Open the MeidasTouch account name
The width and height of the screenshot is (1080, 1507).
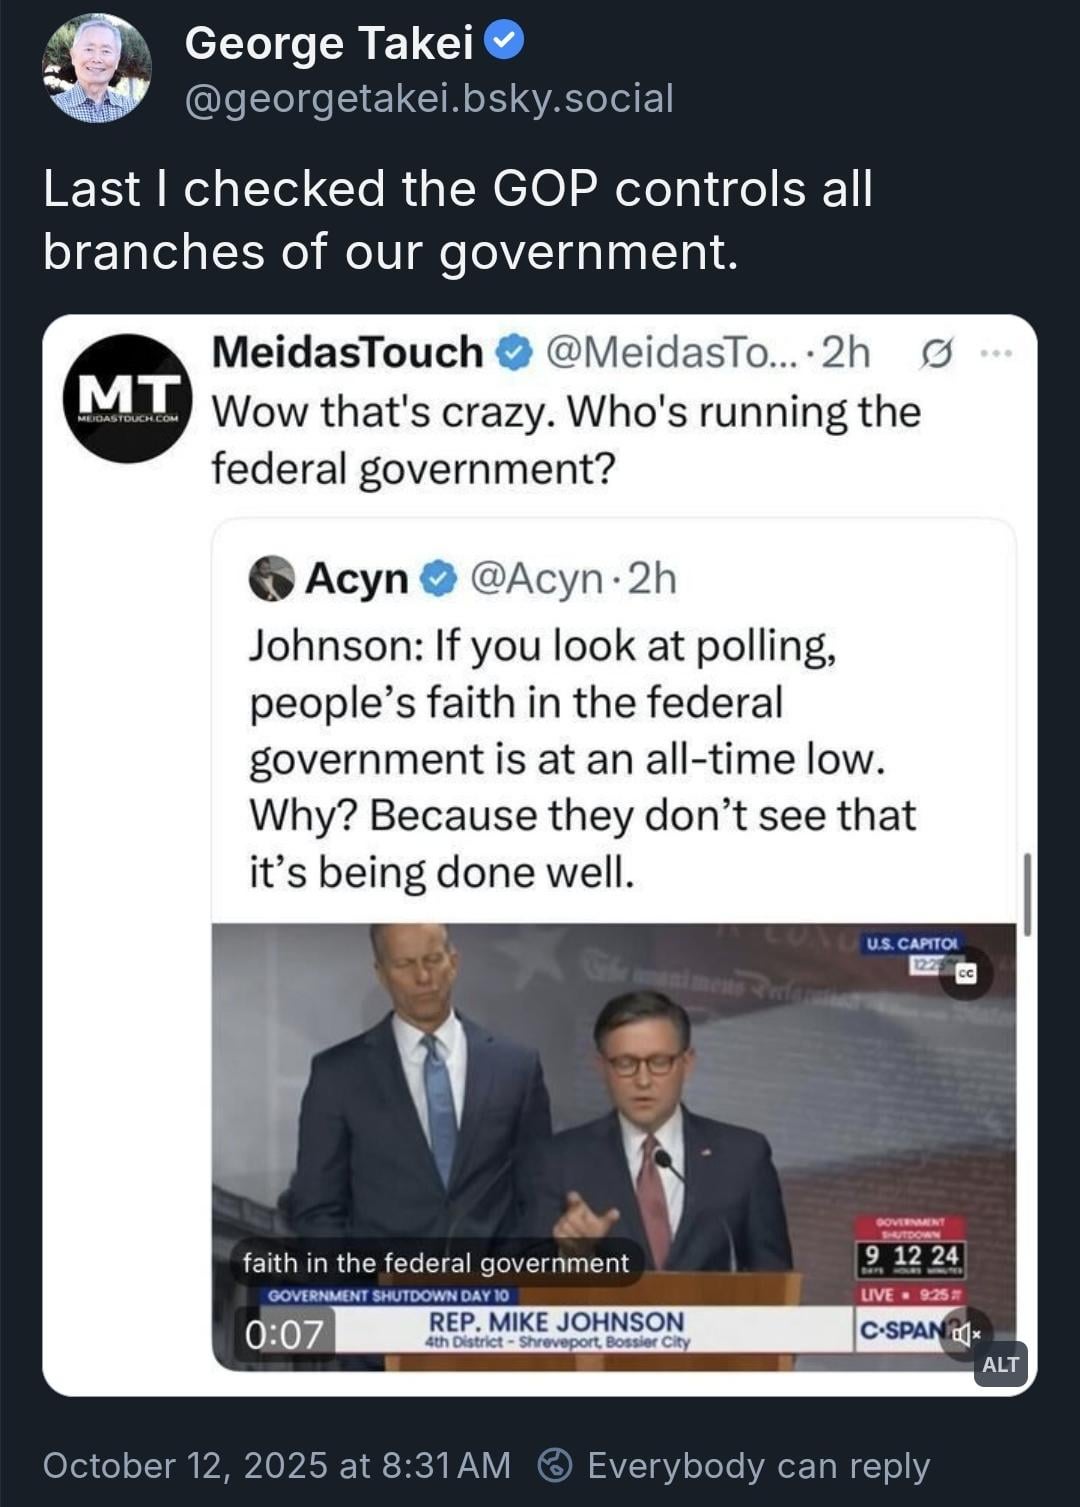(347, 352)
